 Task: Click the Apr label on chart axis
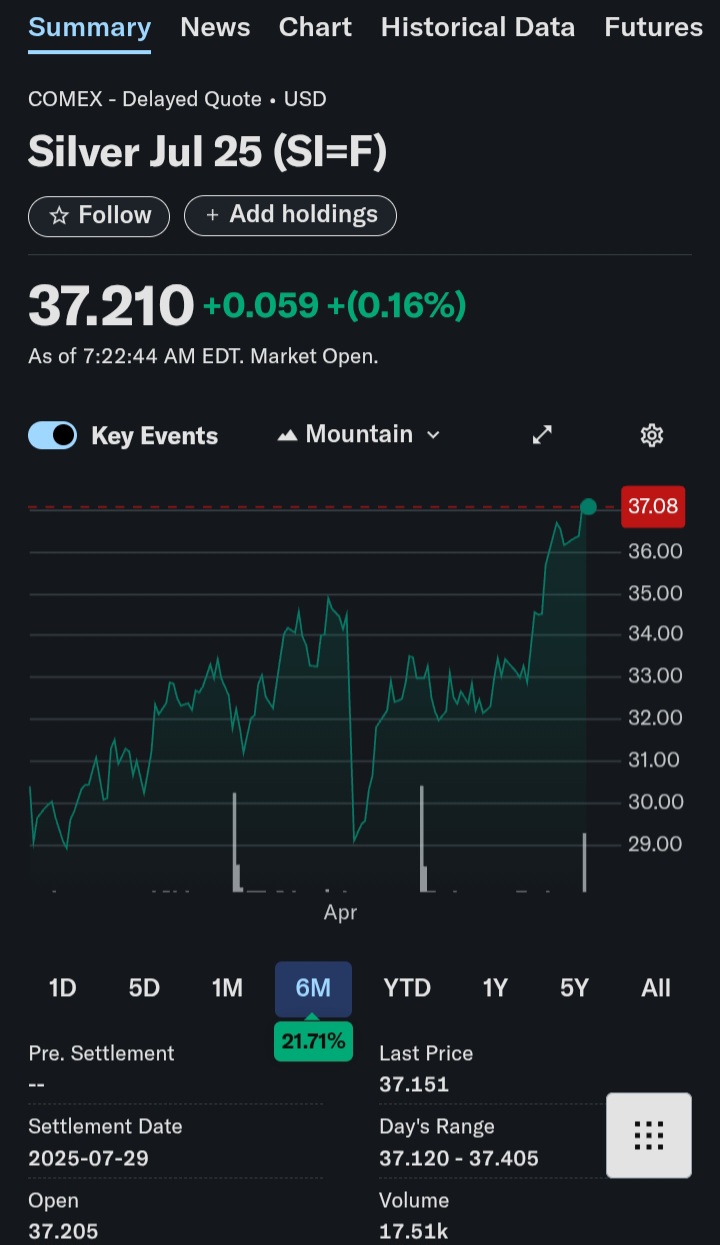(x=340, y=912)
